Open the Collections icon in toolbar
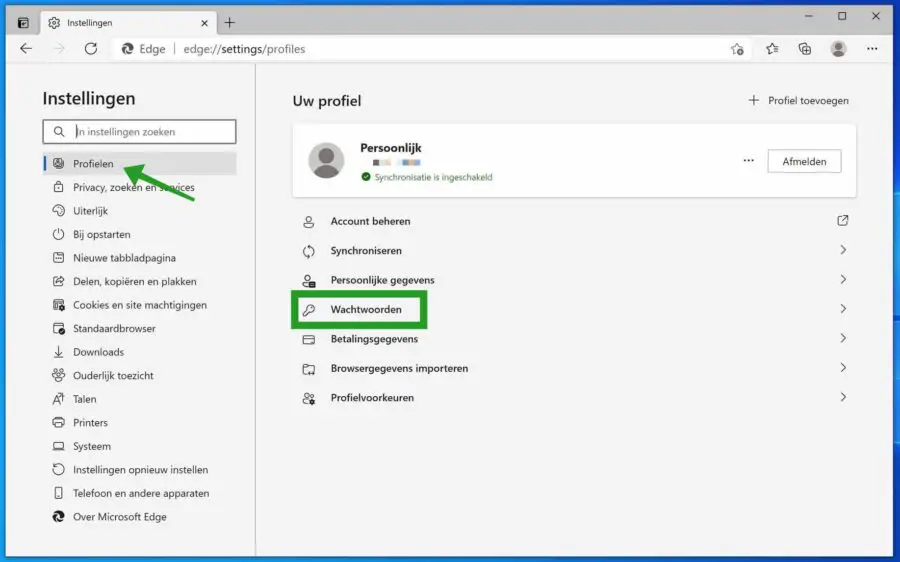This screenshot has width=900, height=562. pyautogui.click(x=805, y=49)
